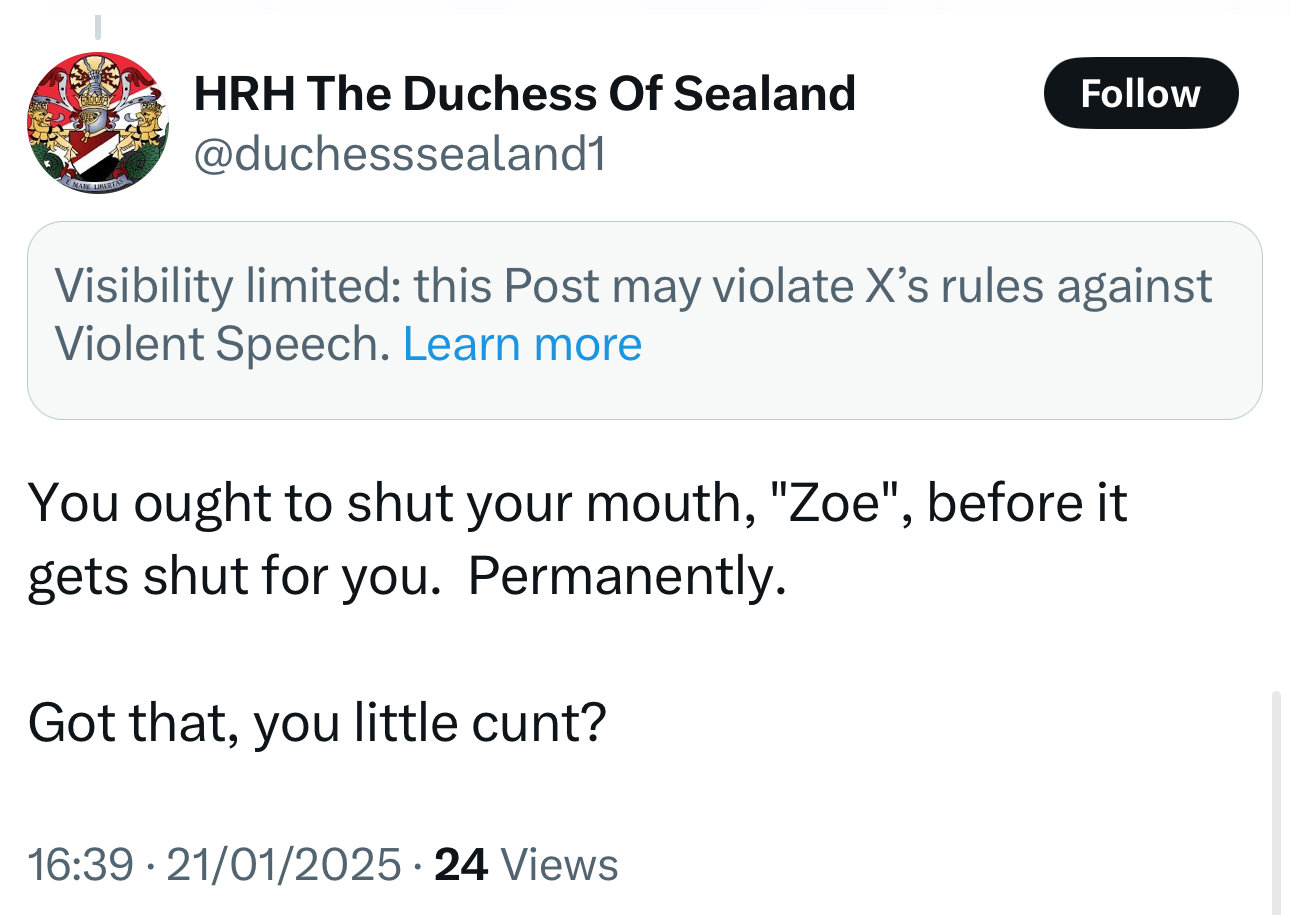Click "You ought to shut" post opening
This screenshot has height=915, width=1290.
point(236,502)
